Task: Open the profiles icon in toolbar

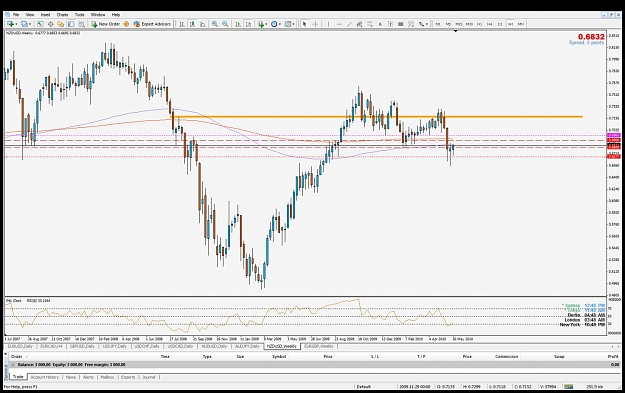Action: tap(24, 24)
